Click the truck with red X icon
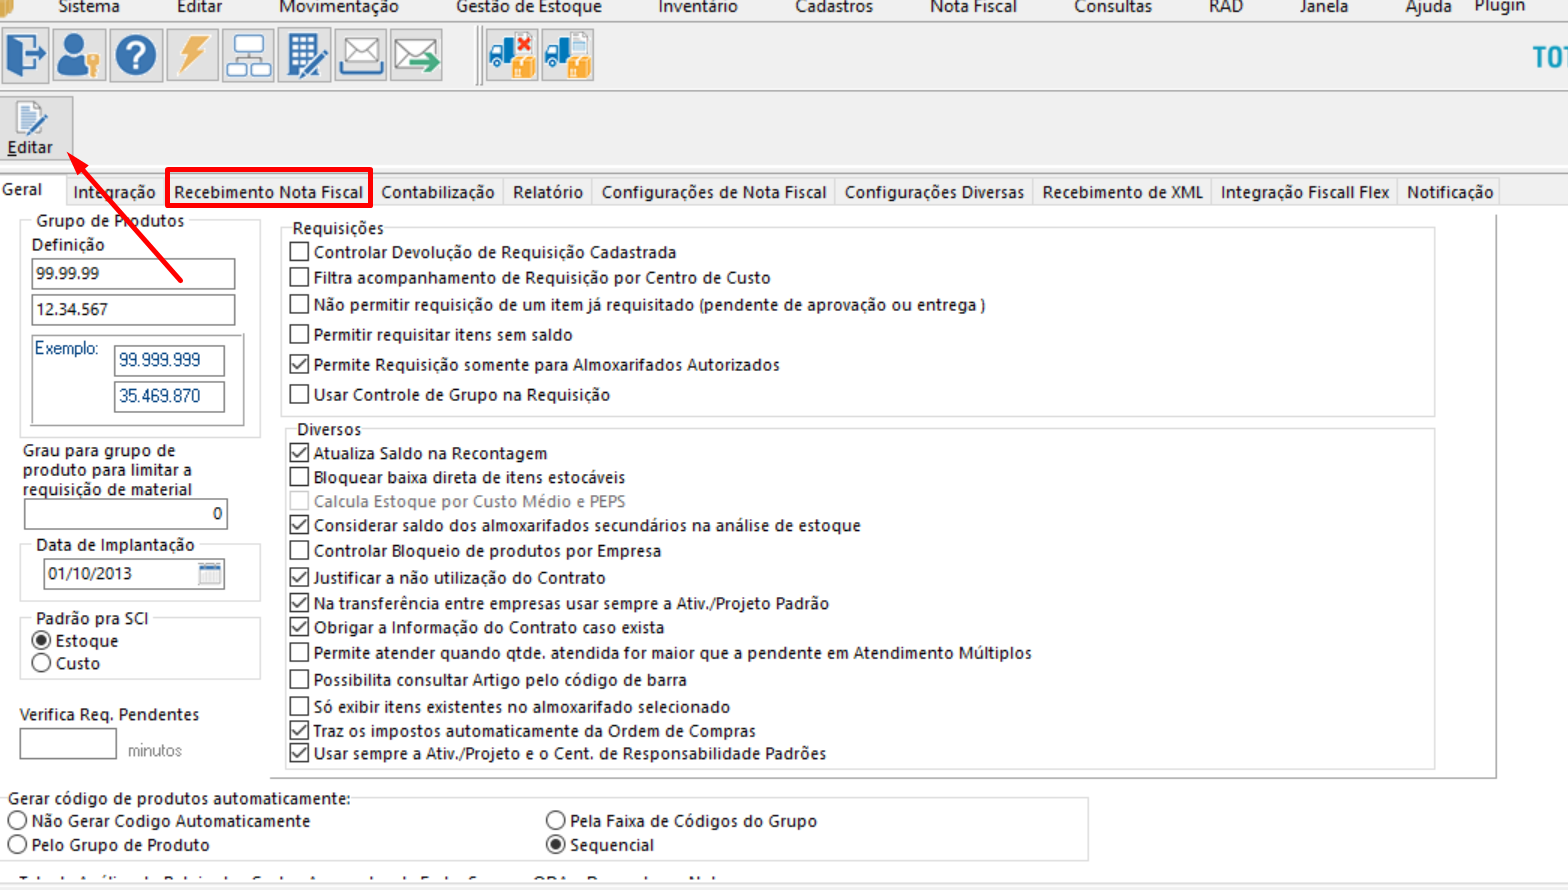1568x890 pixels. pyautogui.click(x=511, y=55)
